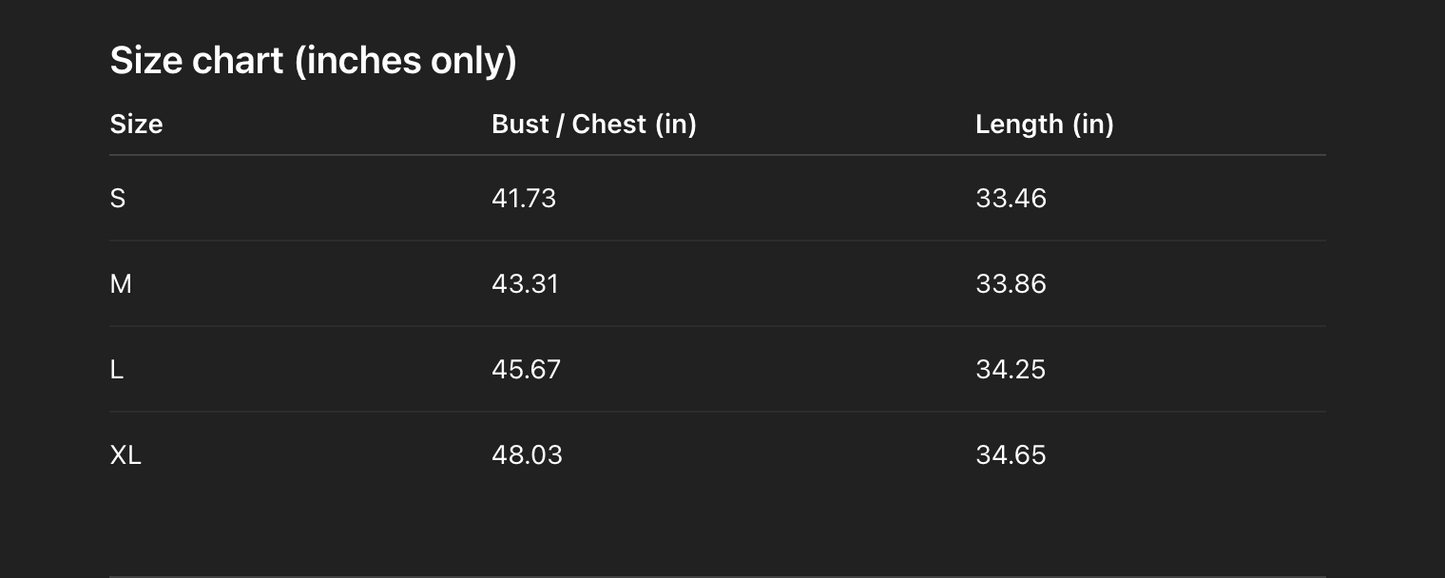
Task: Select the L size row label
Action: tap(117, 370)
